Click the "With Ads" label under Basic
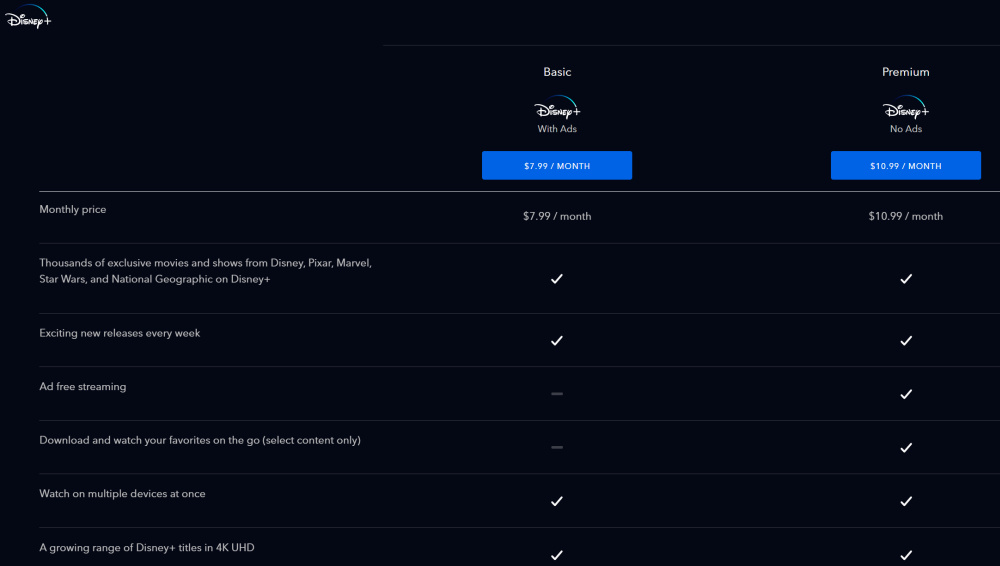 pos(557,129)
